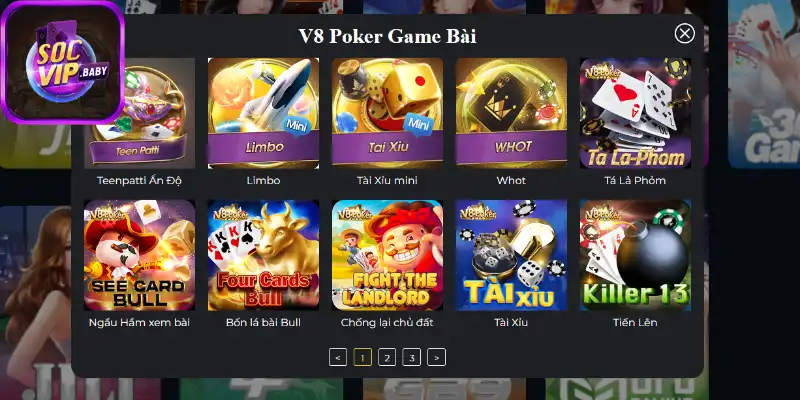Screen dimensions: 800x400
Task: Go to the previous page arrow
Action: 338,357
